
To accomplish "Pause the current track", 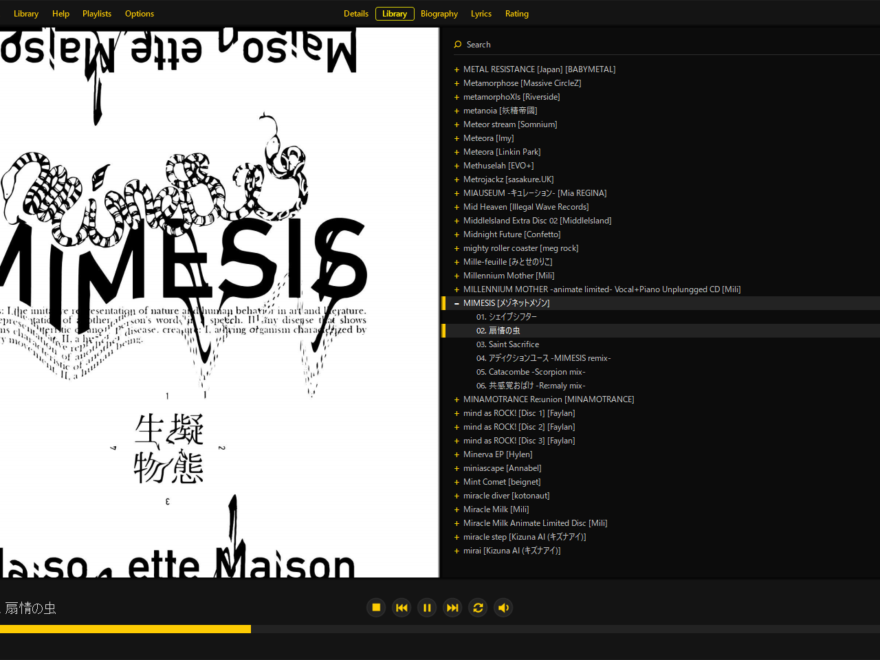I will (x=427, y=607).
